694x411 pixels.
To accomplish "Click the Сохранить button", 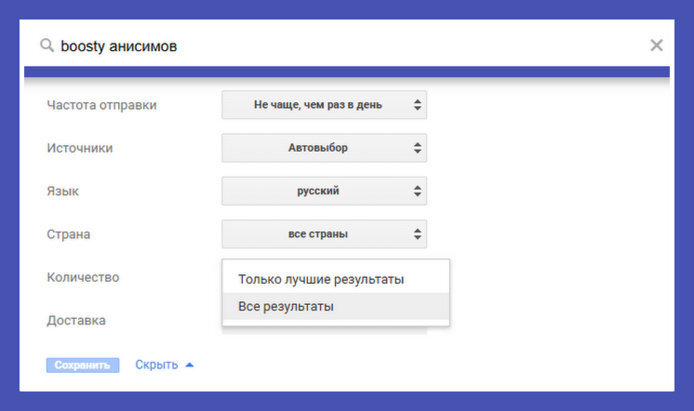I will pos(83,365).
